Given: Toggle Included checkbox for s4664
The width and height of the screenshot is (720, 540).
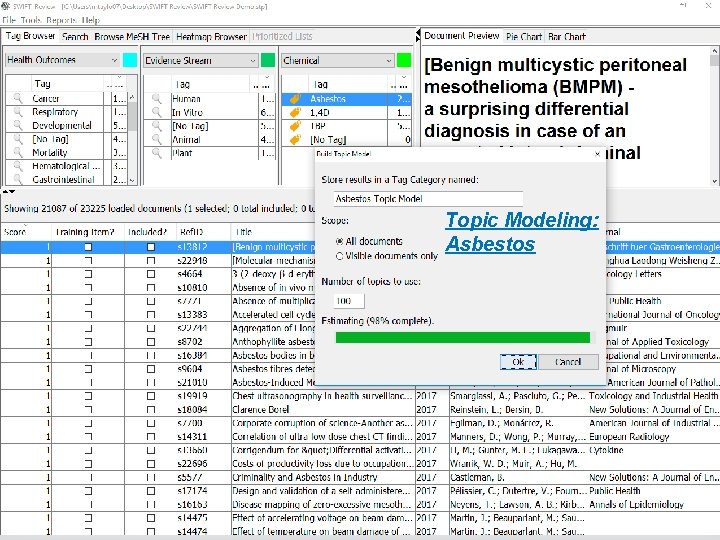Looking at the screenshot, I should coord(151,274).
